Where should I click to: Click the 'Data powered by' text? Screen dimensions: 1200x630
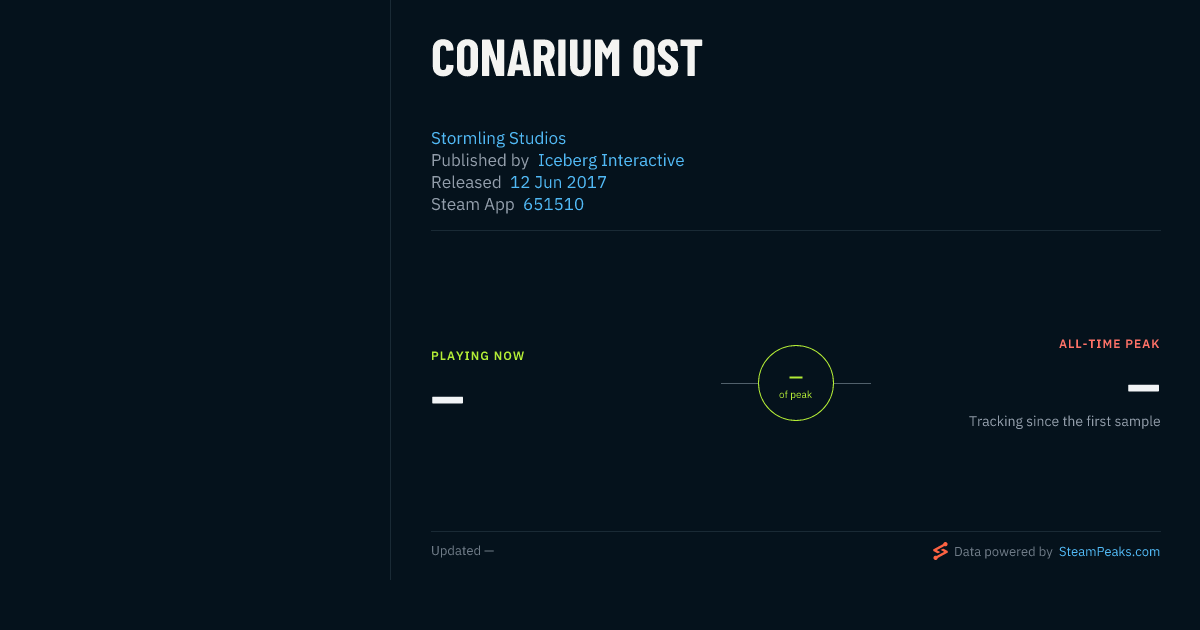(x=1003, y=551)
